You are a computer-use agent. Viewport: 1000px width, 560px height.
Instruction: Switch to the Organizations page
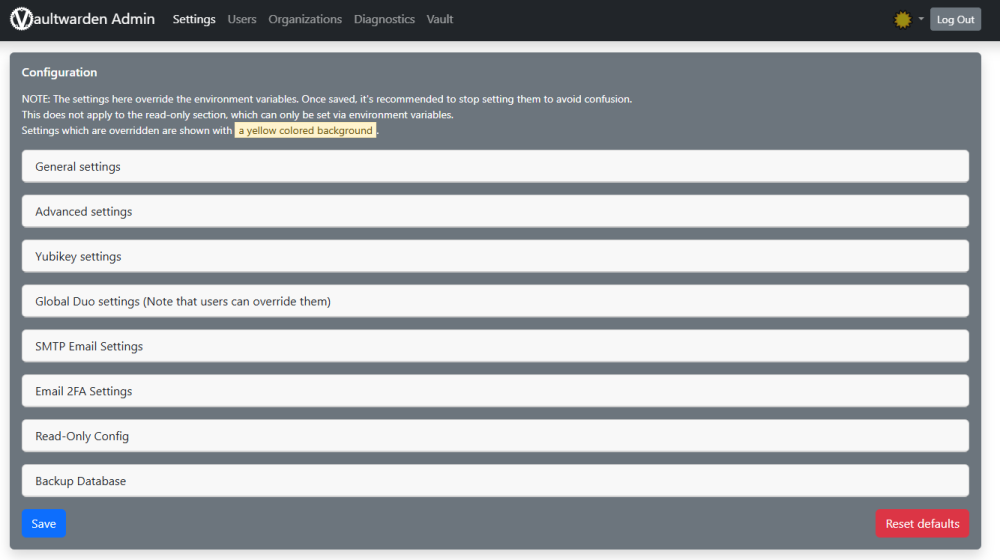click(305, 19)
